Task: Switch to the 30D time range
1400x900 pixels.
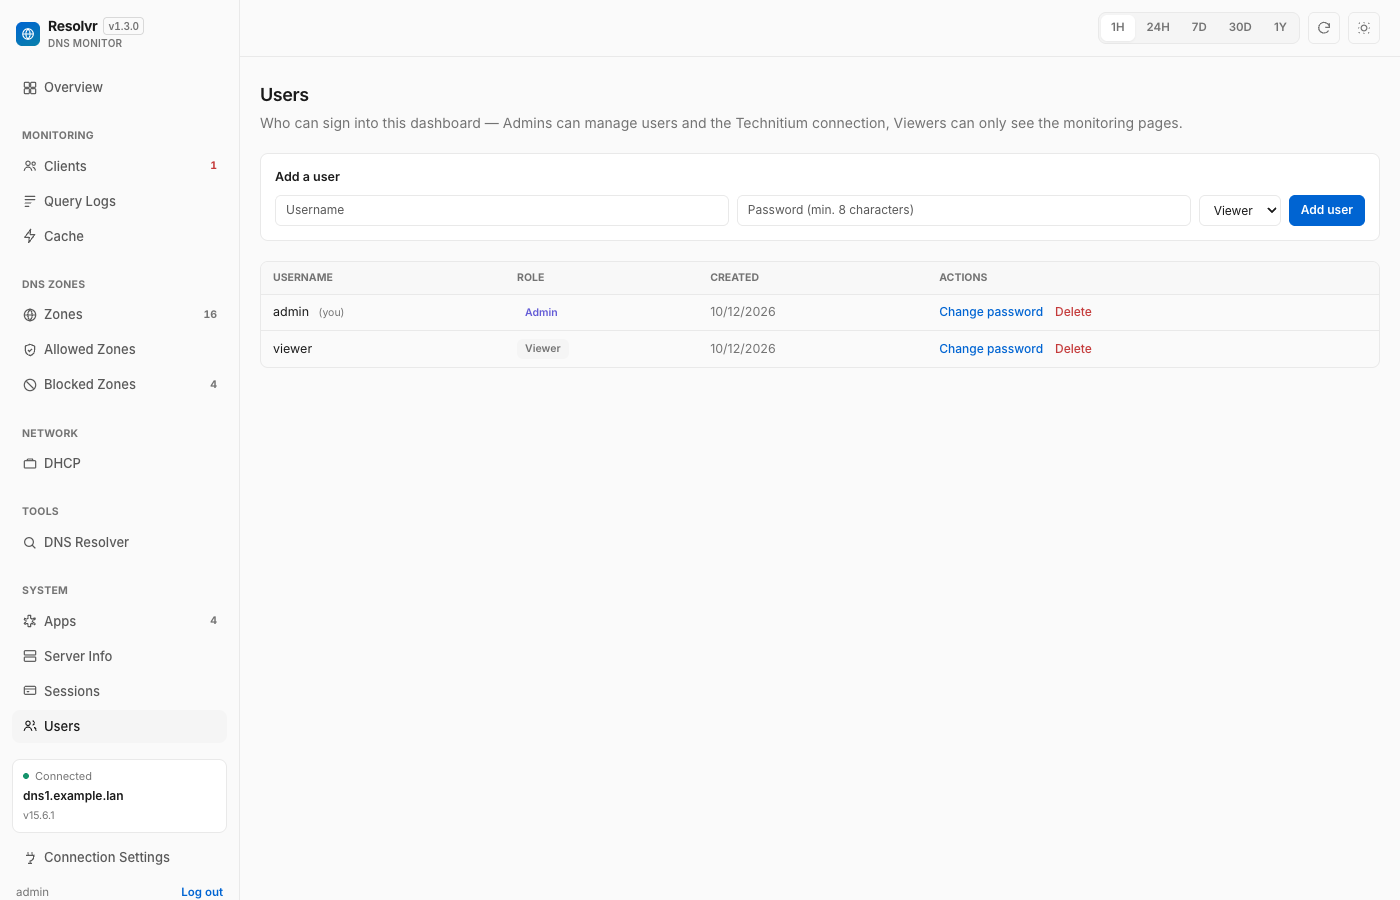Action: (x=1240, y=28)
